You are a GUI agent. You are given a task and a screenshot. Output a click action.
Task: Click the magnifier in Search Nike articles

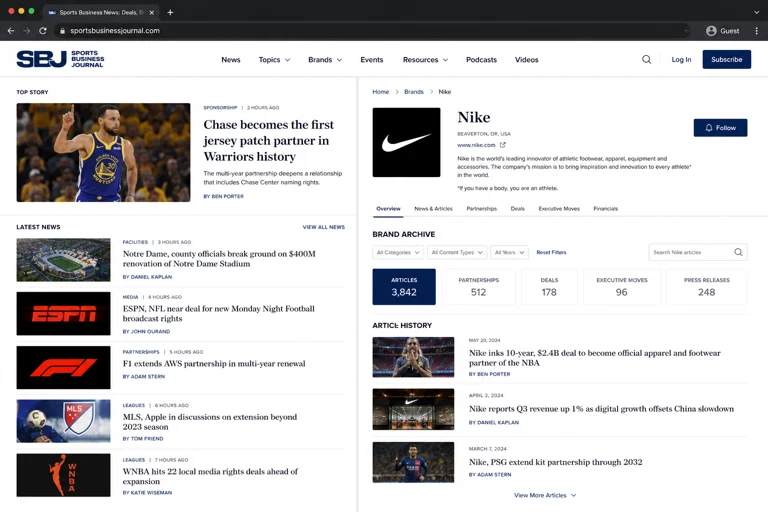pyautogui.click(x=738, y=252)
